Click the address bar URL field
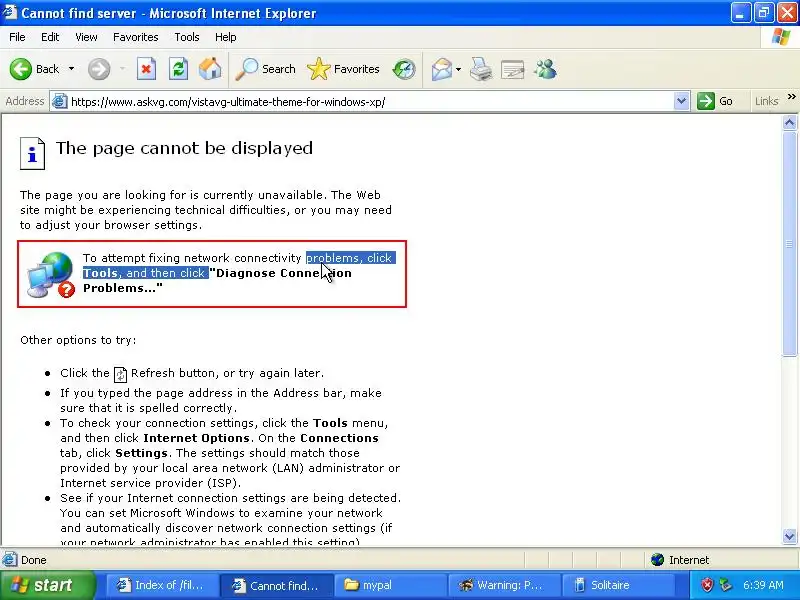This screenshot has width=800, height=600. (370, 102)
